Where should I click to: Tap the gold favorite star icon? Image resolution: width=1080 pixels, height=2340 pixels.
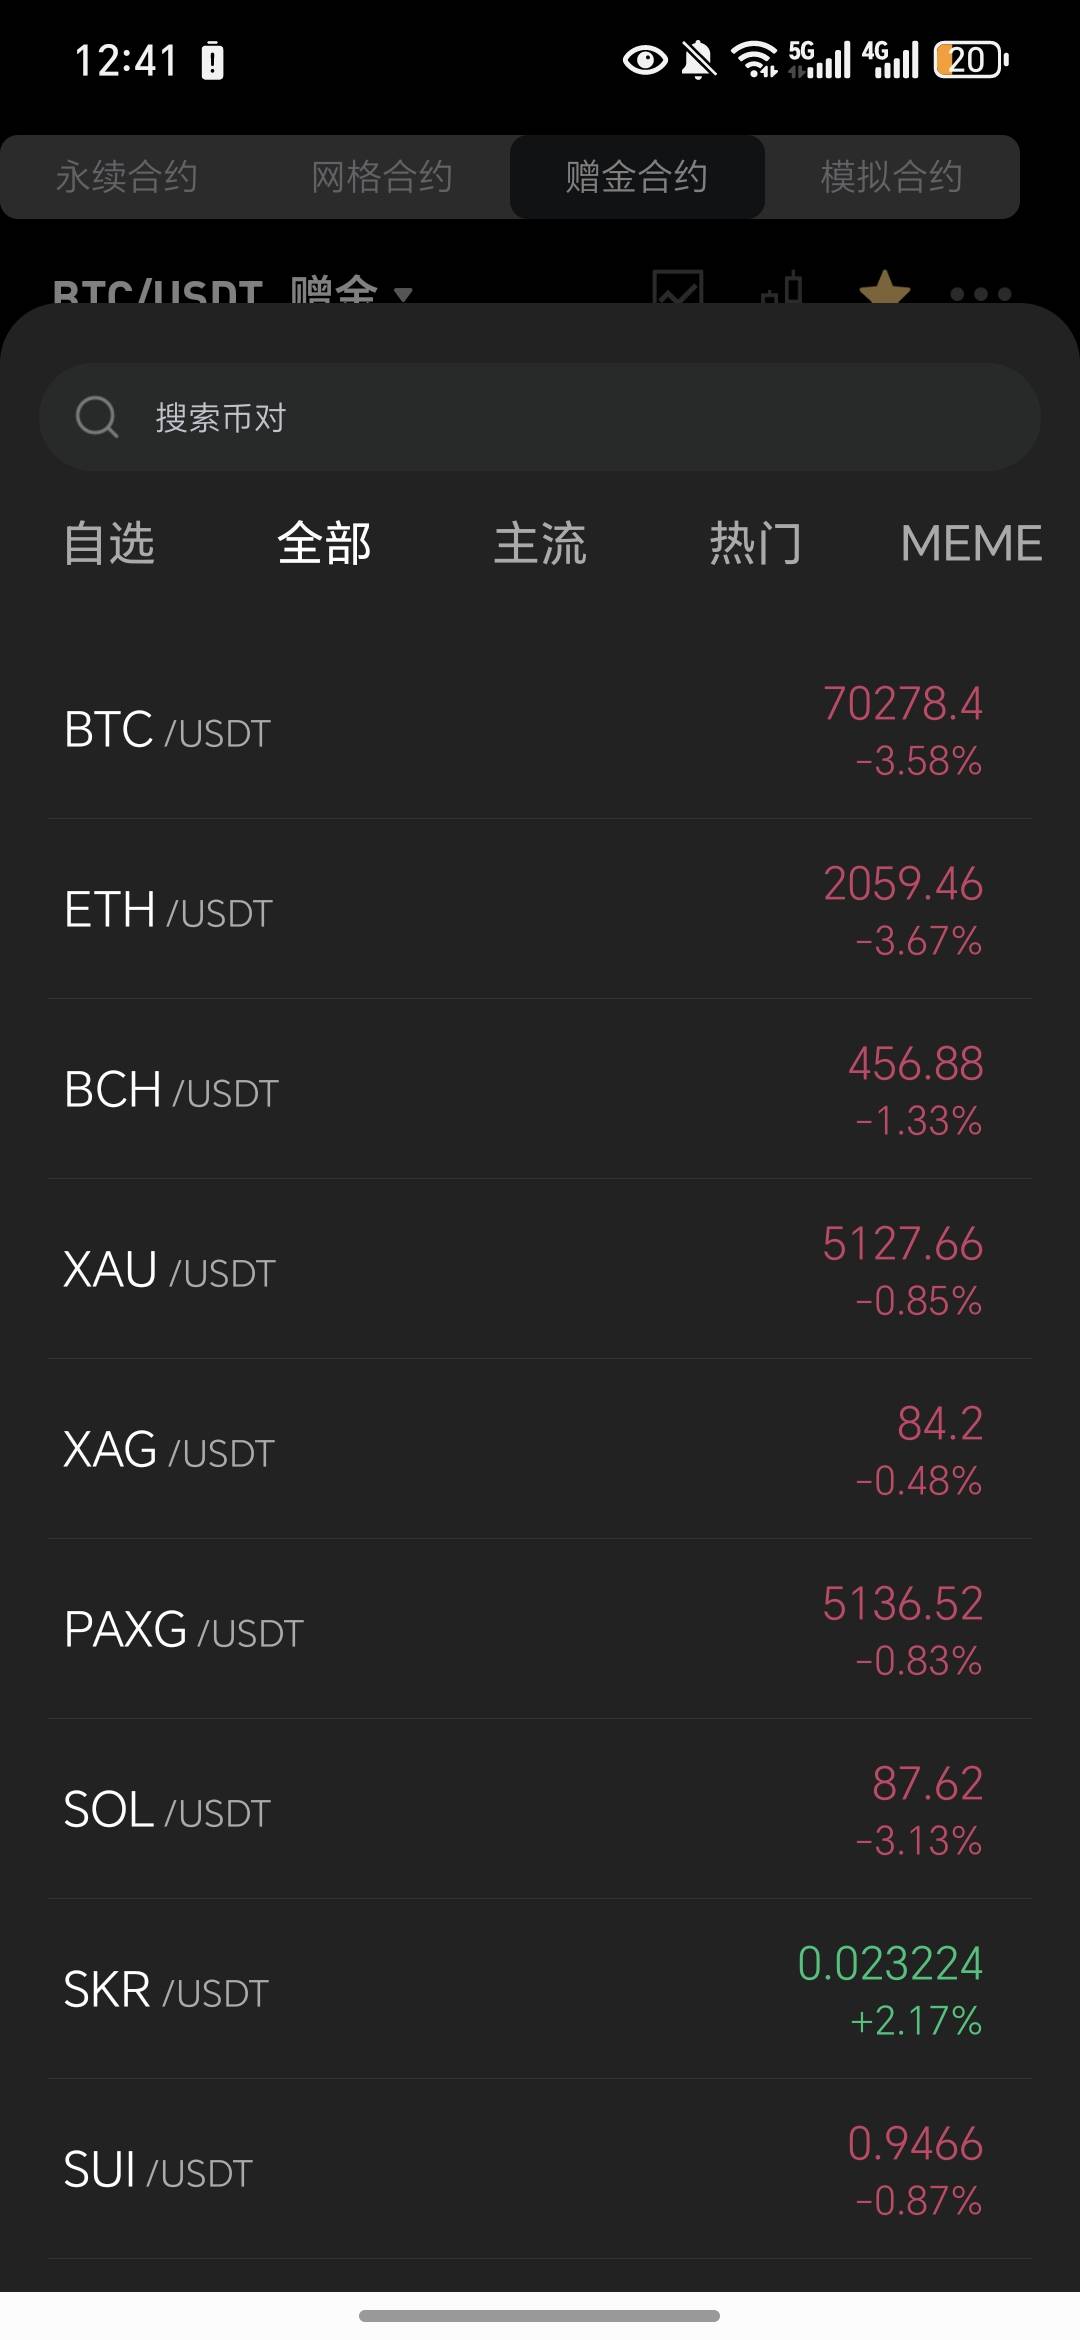(884, 289)
